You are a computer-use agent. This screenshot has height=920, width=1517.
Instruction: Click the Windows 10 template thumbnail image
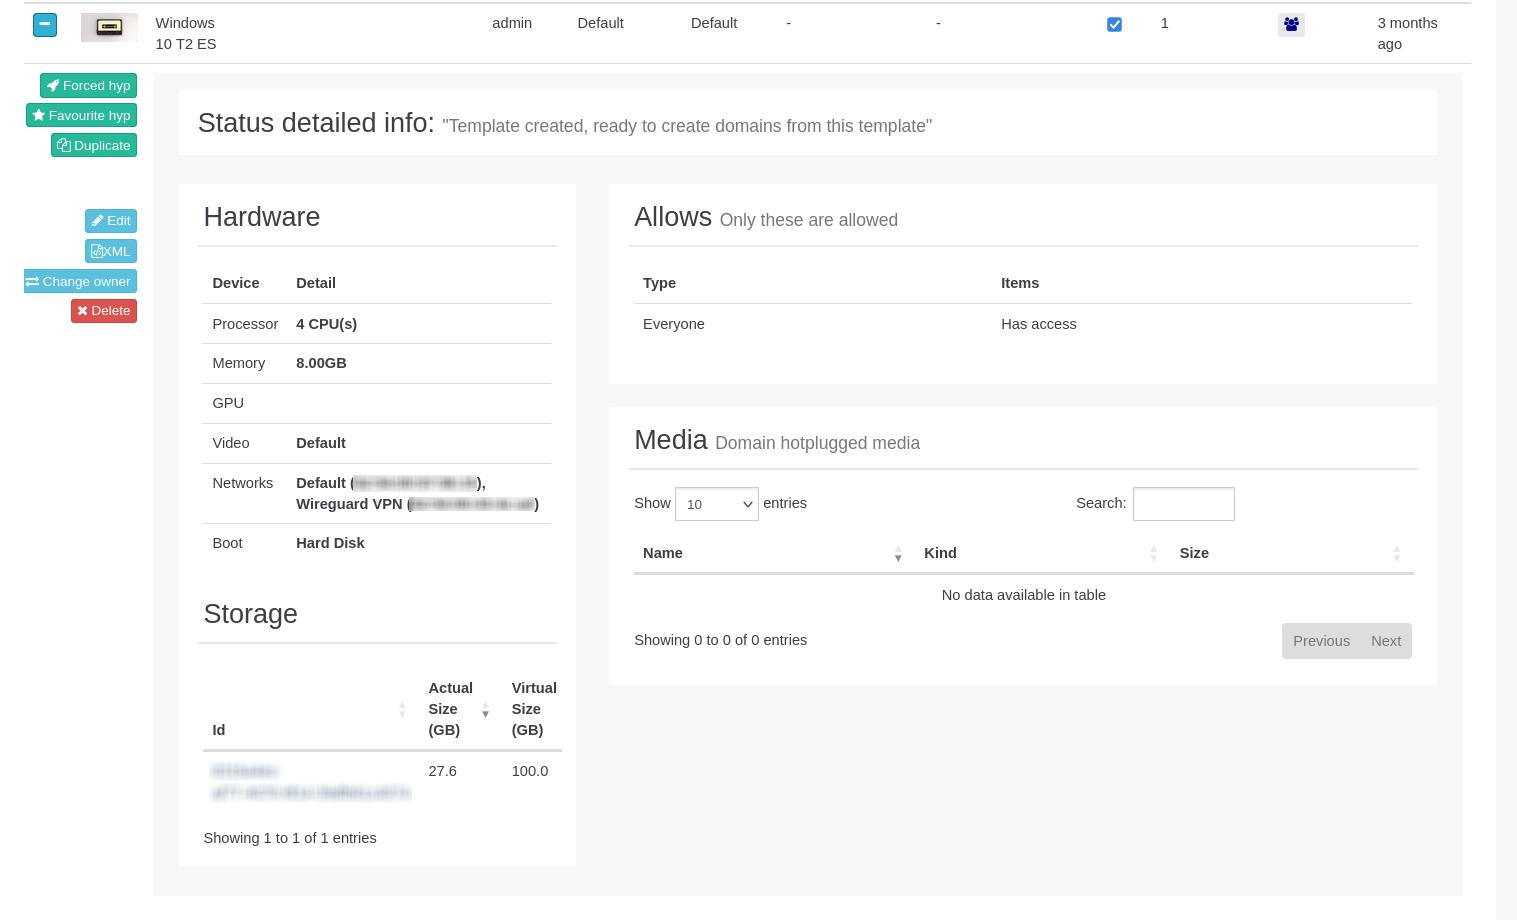pyautogui.click(x=109, y=27)
